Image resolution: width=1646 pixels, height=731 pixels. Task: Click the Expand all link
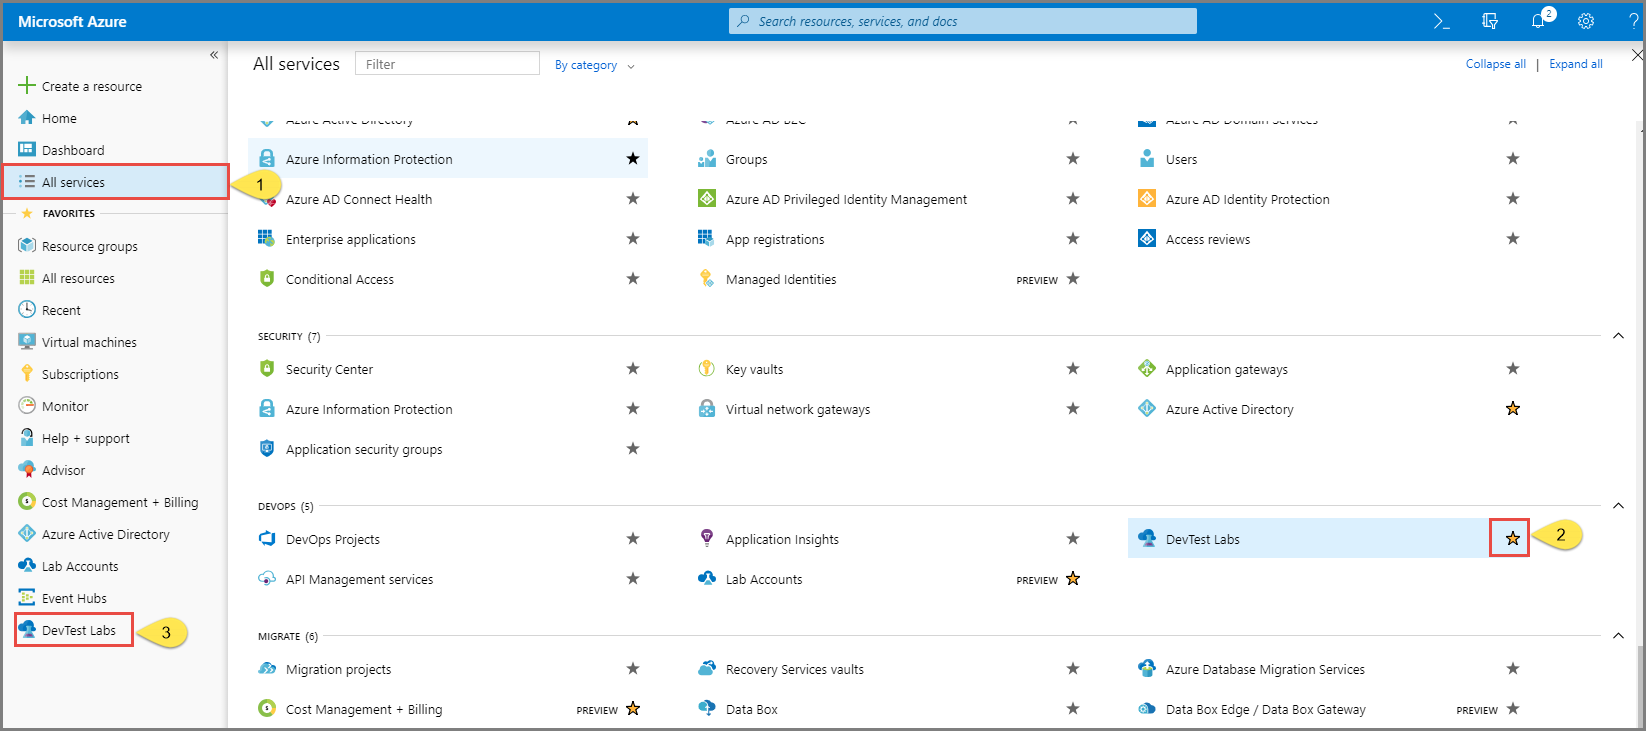coord(1575,64)
